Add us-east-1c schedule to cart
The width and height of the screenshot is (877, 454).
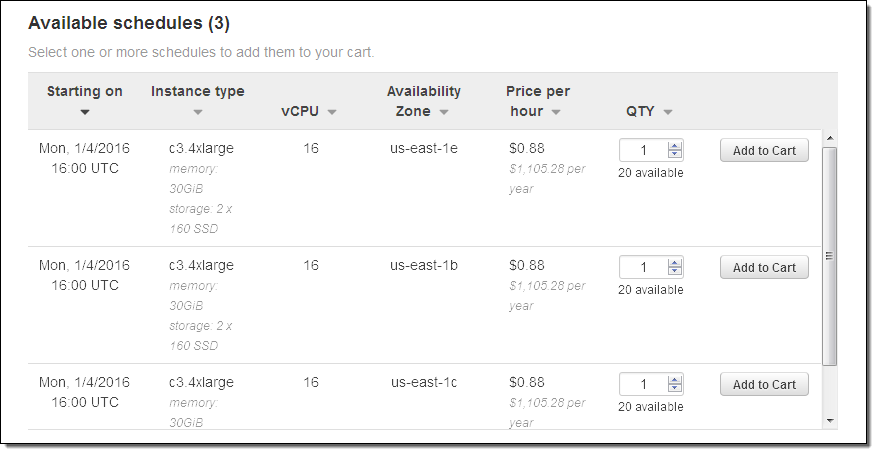tap(764, 385)
